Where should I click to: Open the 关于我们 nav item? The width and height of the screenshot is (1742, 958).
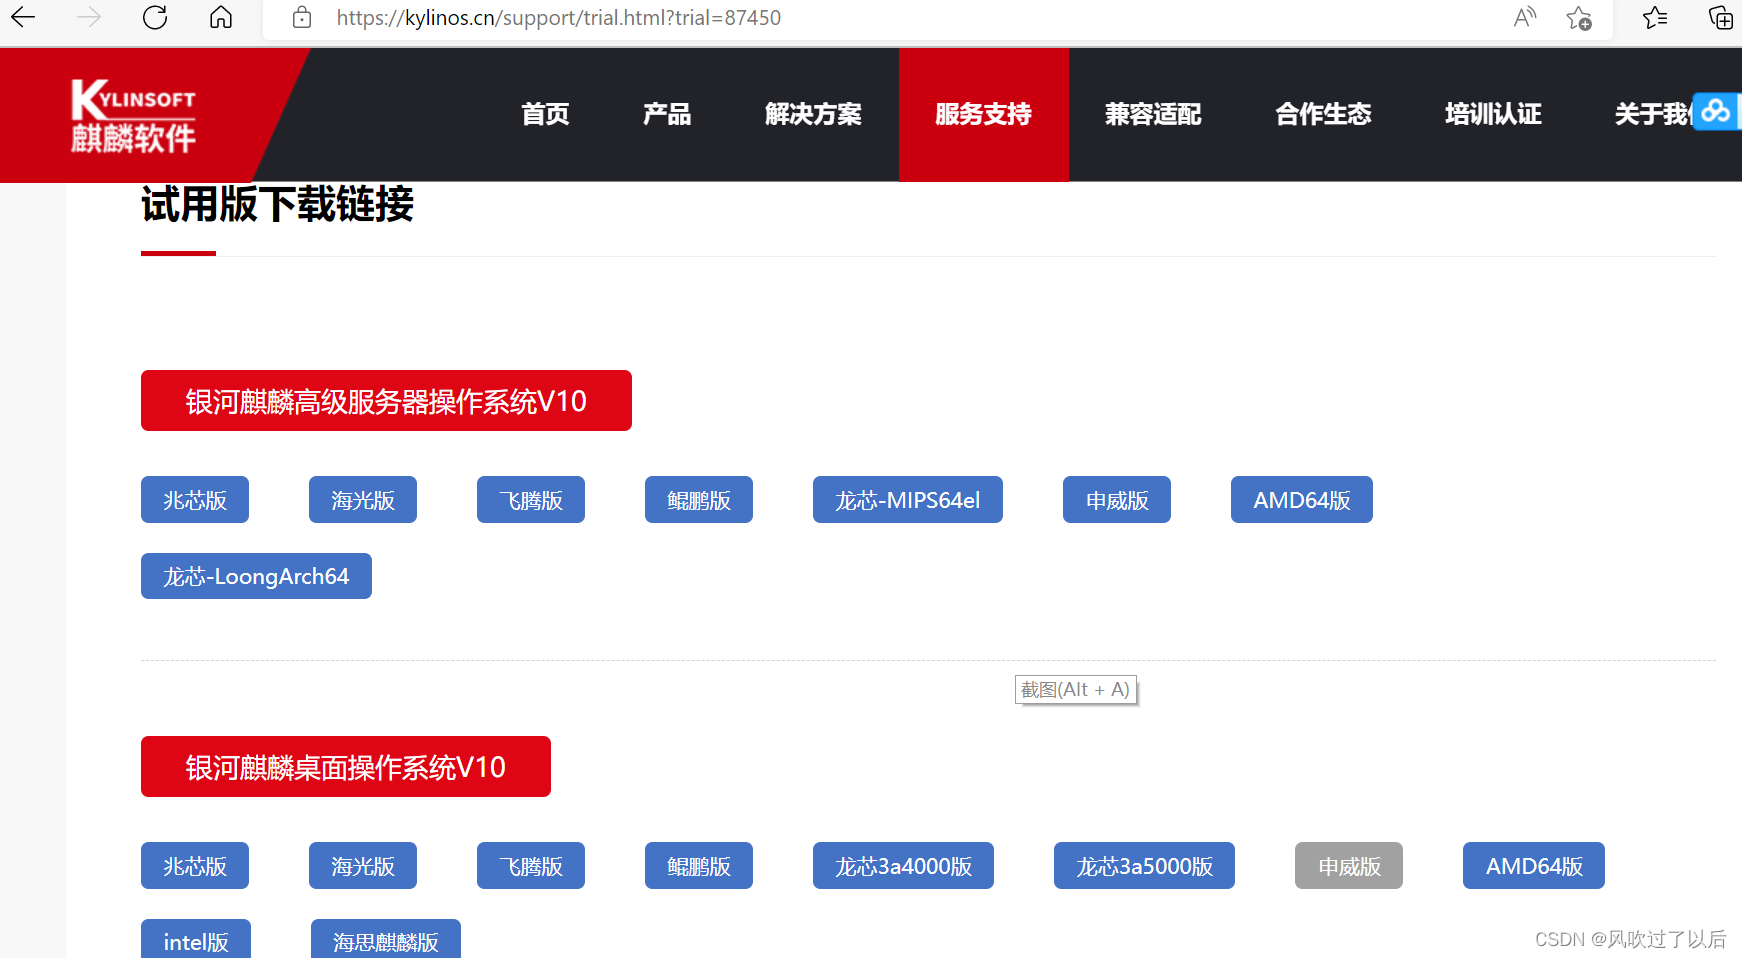pyautogui.click(x=1653, y=114)
